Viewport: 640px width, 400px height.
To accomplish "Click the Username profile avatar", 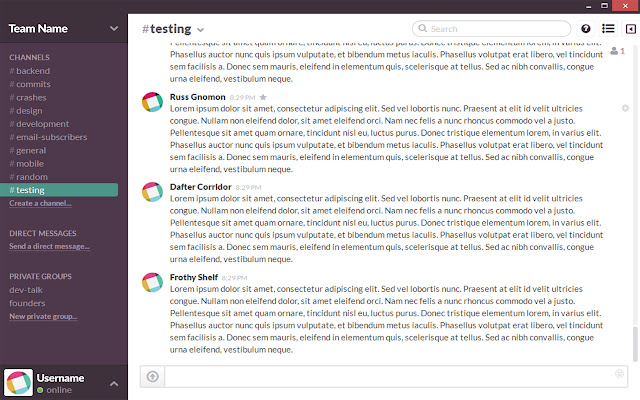I will tap(18, 383).
